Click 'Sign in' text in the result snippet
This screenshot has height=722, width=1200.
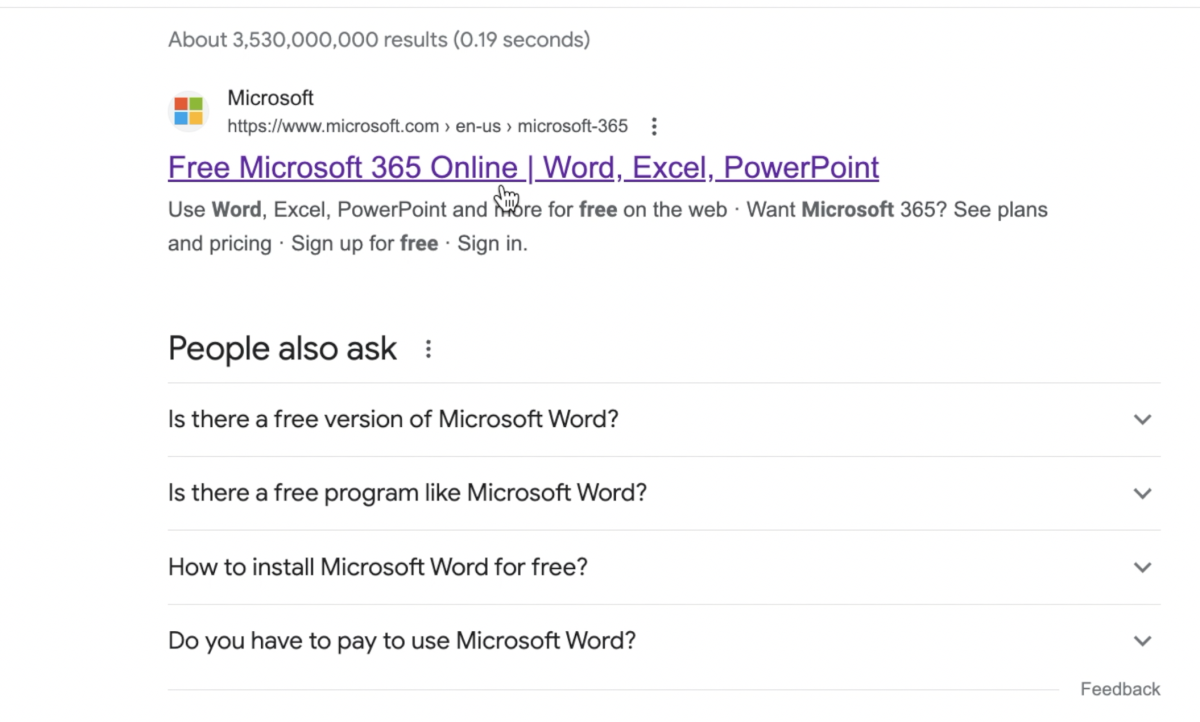[490, 243]
